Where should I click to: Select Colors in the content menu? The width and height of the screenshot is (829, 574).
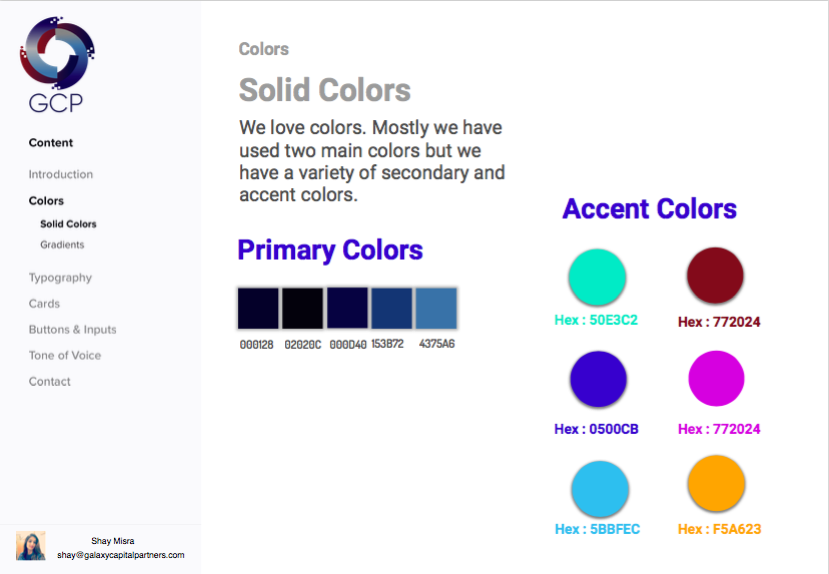47,201
